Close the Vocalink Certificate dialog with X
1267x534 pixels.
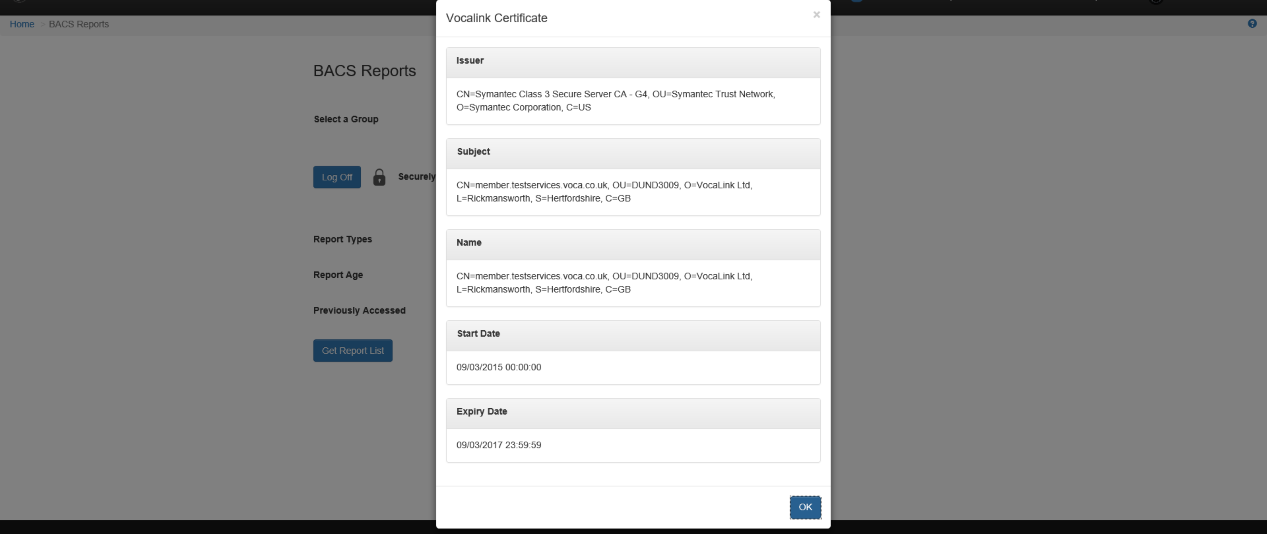point(816,15)
